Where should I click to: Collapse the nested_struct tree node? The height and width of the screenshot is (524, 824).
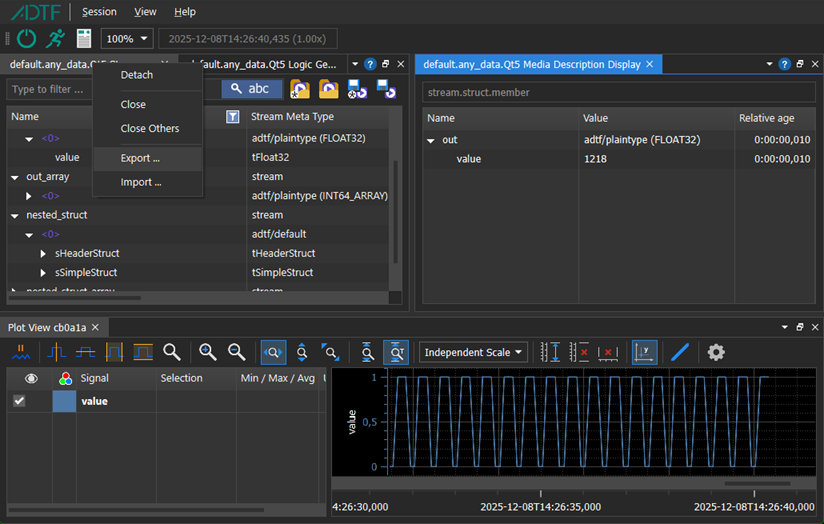(15, 215)
